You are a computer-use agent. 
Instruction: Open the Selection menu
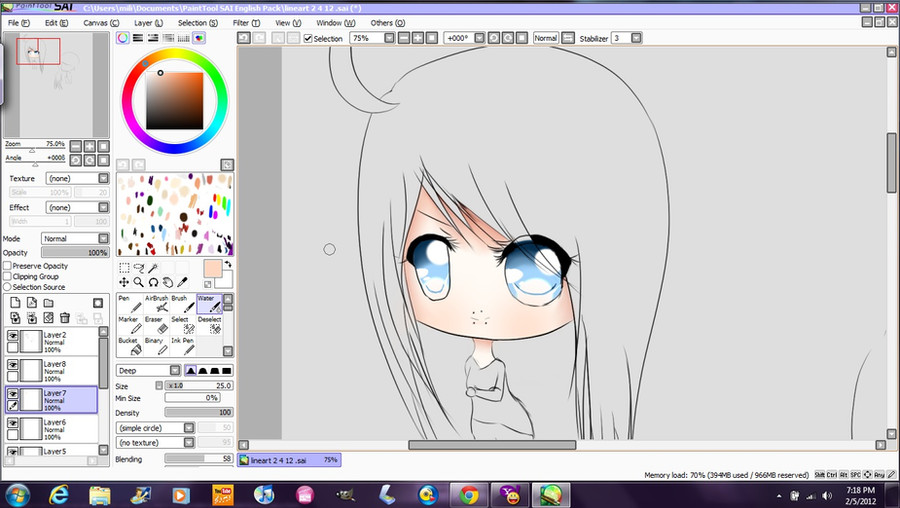[197, 23]
